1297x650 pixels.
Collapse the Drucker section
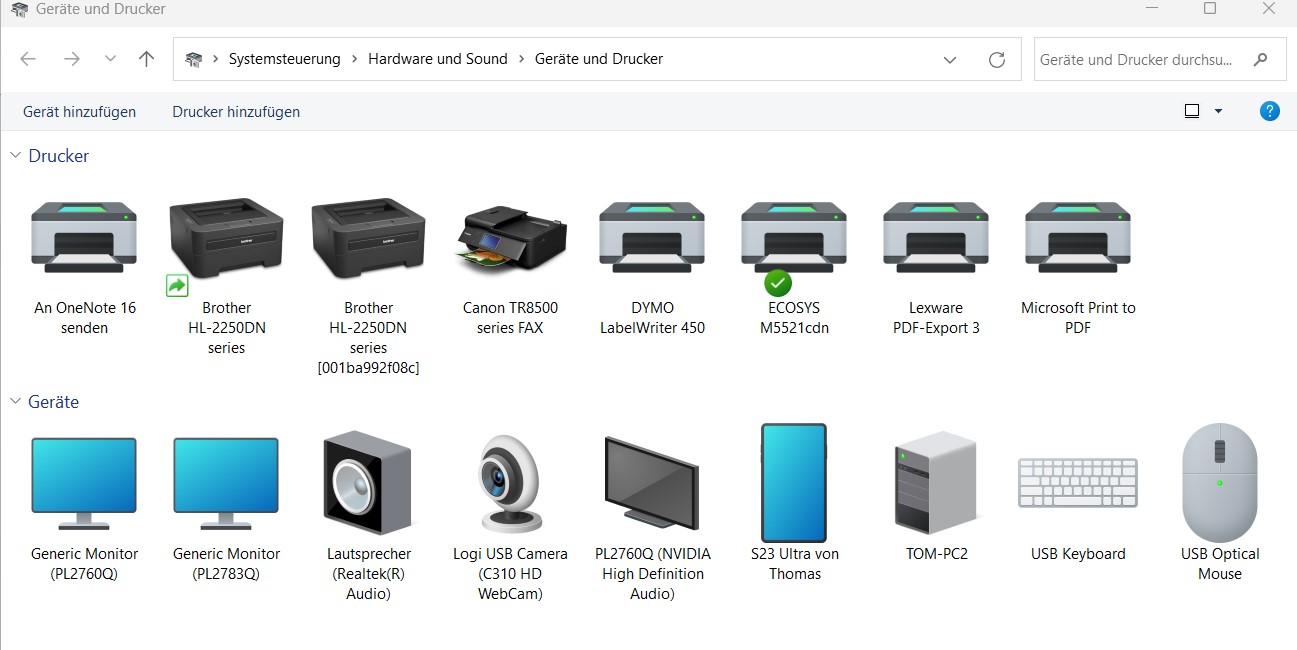point(16,155)
